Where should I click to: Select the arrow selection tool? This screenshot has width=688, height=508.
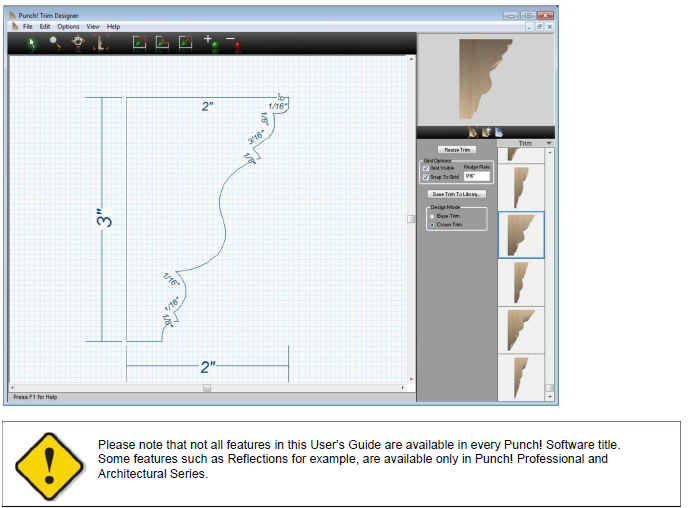(32, 43)
